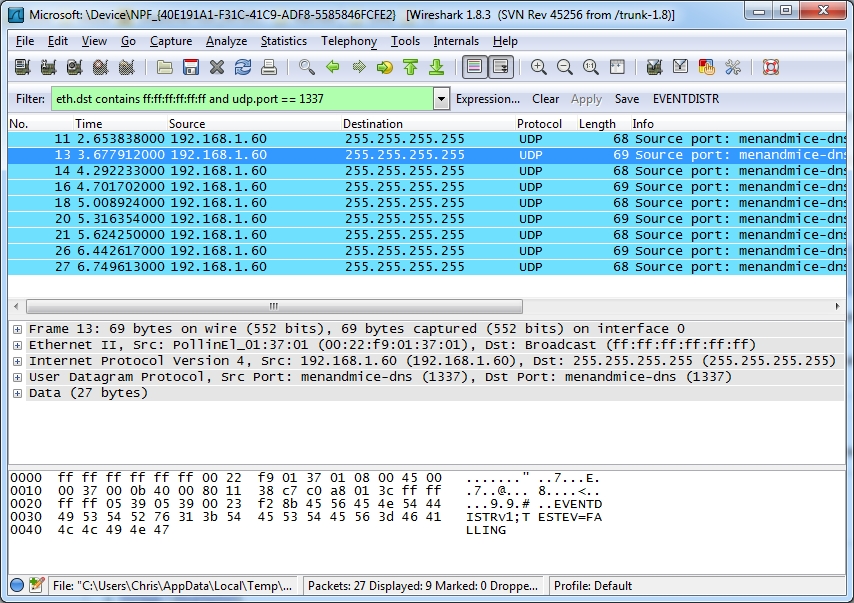Zoom in on packet text
This screenshot has width=854, height=603.
[x=539, y=67]
